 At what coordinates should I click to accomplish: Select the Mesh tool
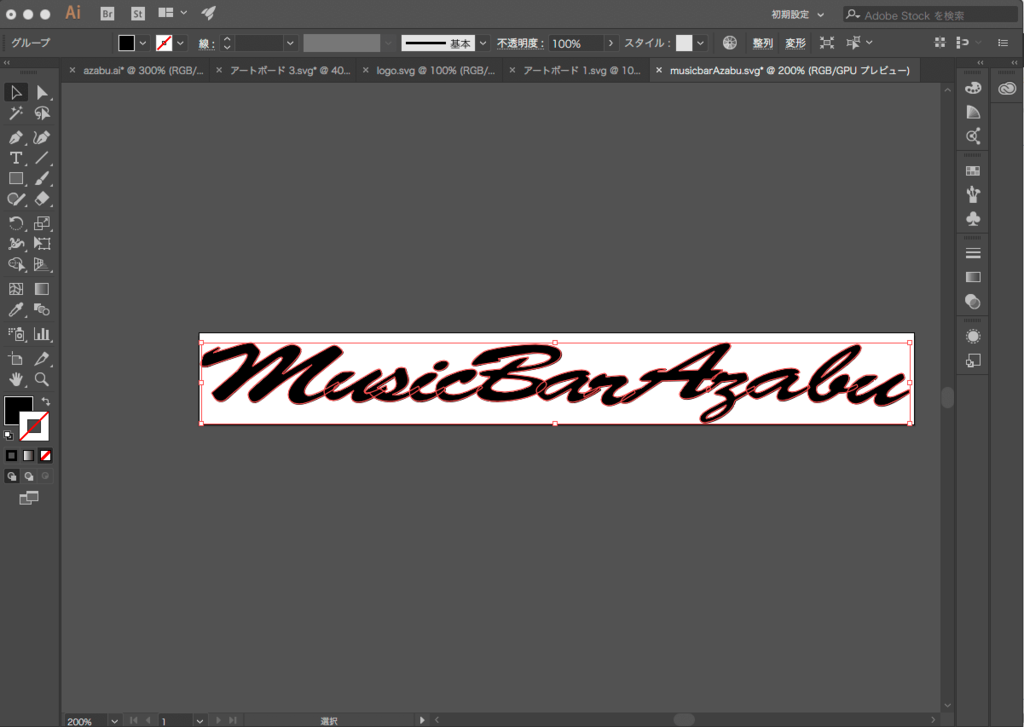pyautogui.click(x=16, y=289)
